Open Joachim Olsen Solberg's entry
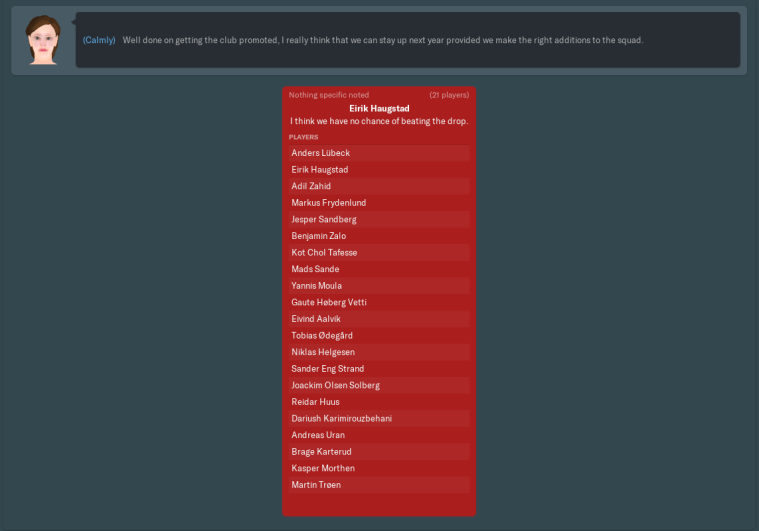Image resolution: width=759 pixels, height=531 pixels. (335, 385)
